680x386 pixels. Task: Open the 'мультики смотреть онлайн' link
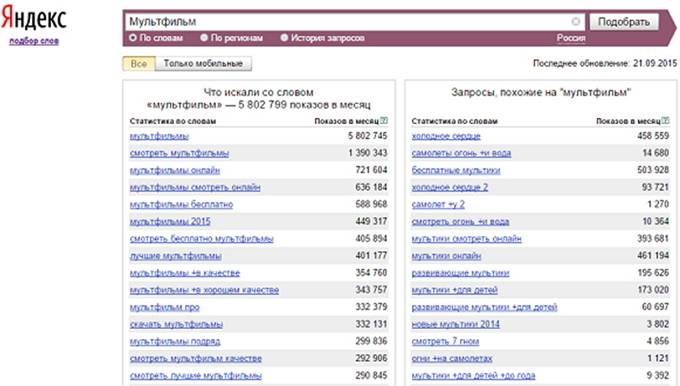(x=467, y=239)
